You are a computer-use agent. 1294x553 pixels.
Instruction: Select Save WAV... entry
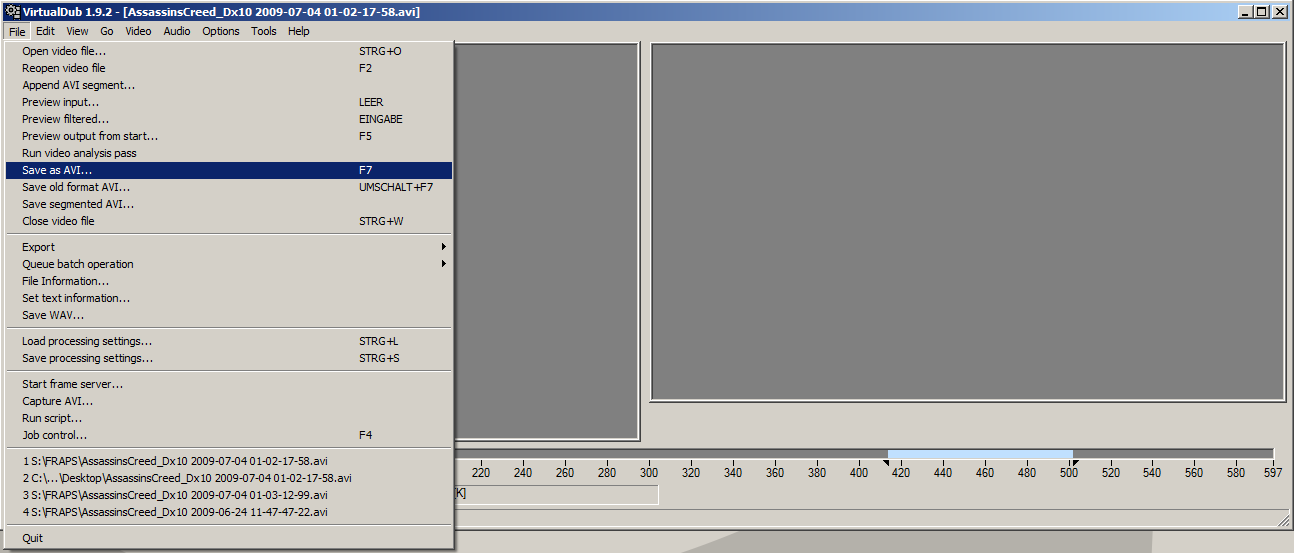(229, 315)
